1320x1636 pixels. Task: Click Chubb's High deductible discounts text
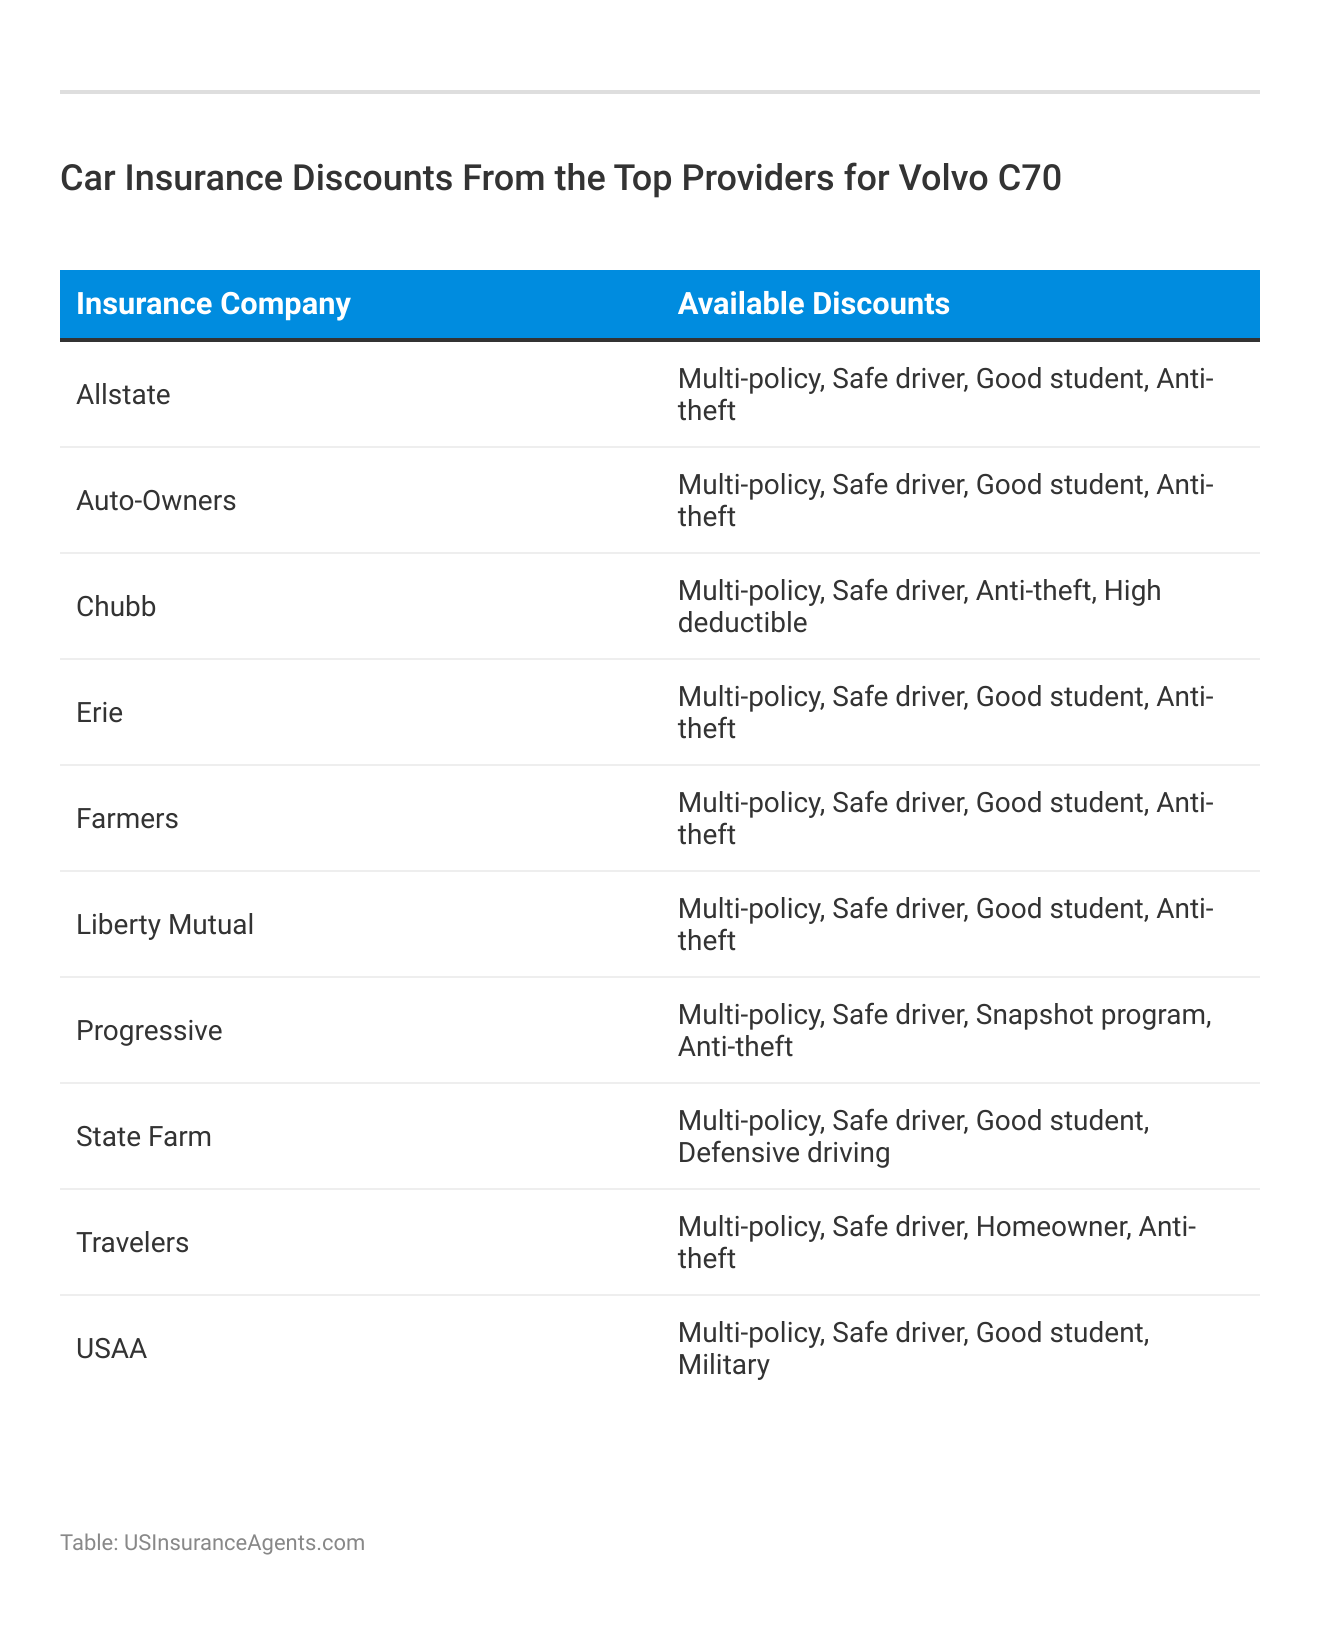point(919,607)
